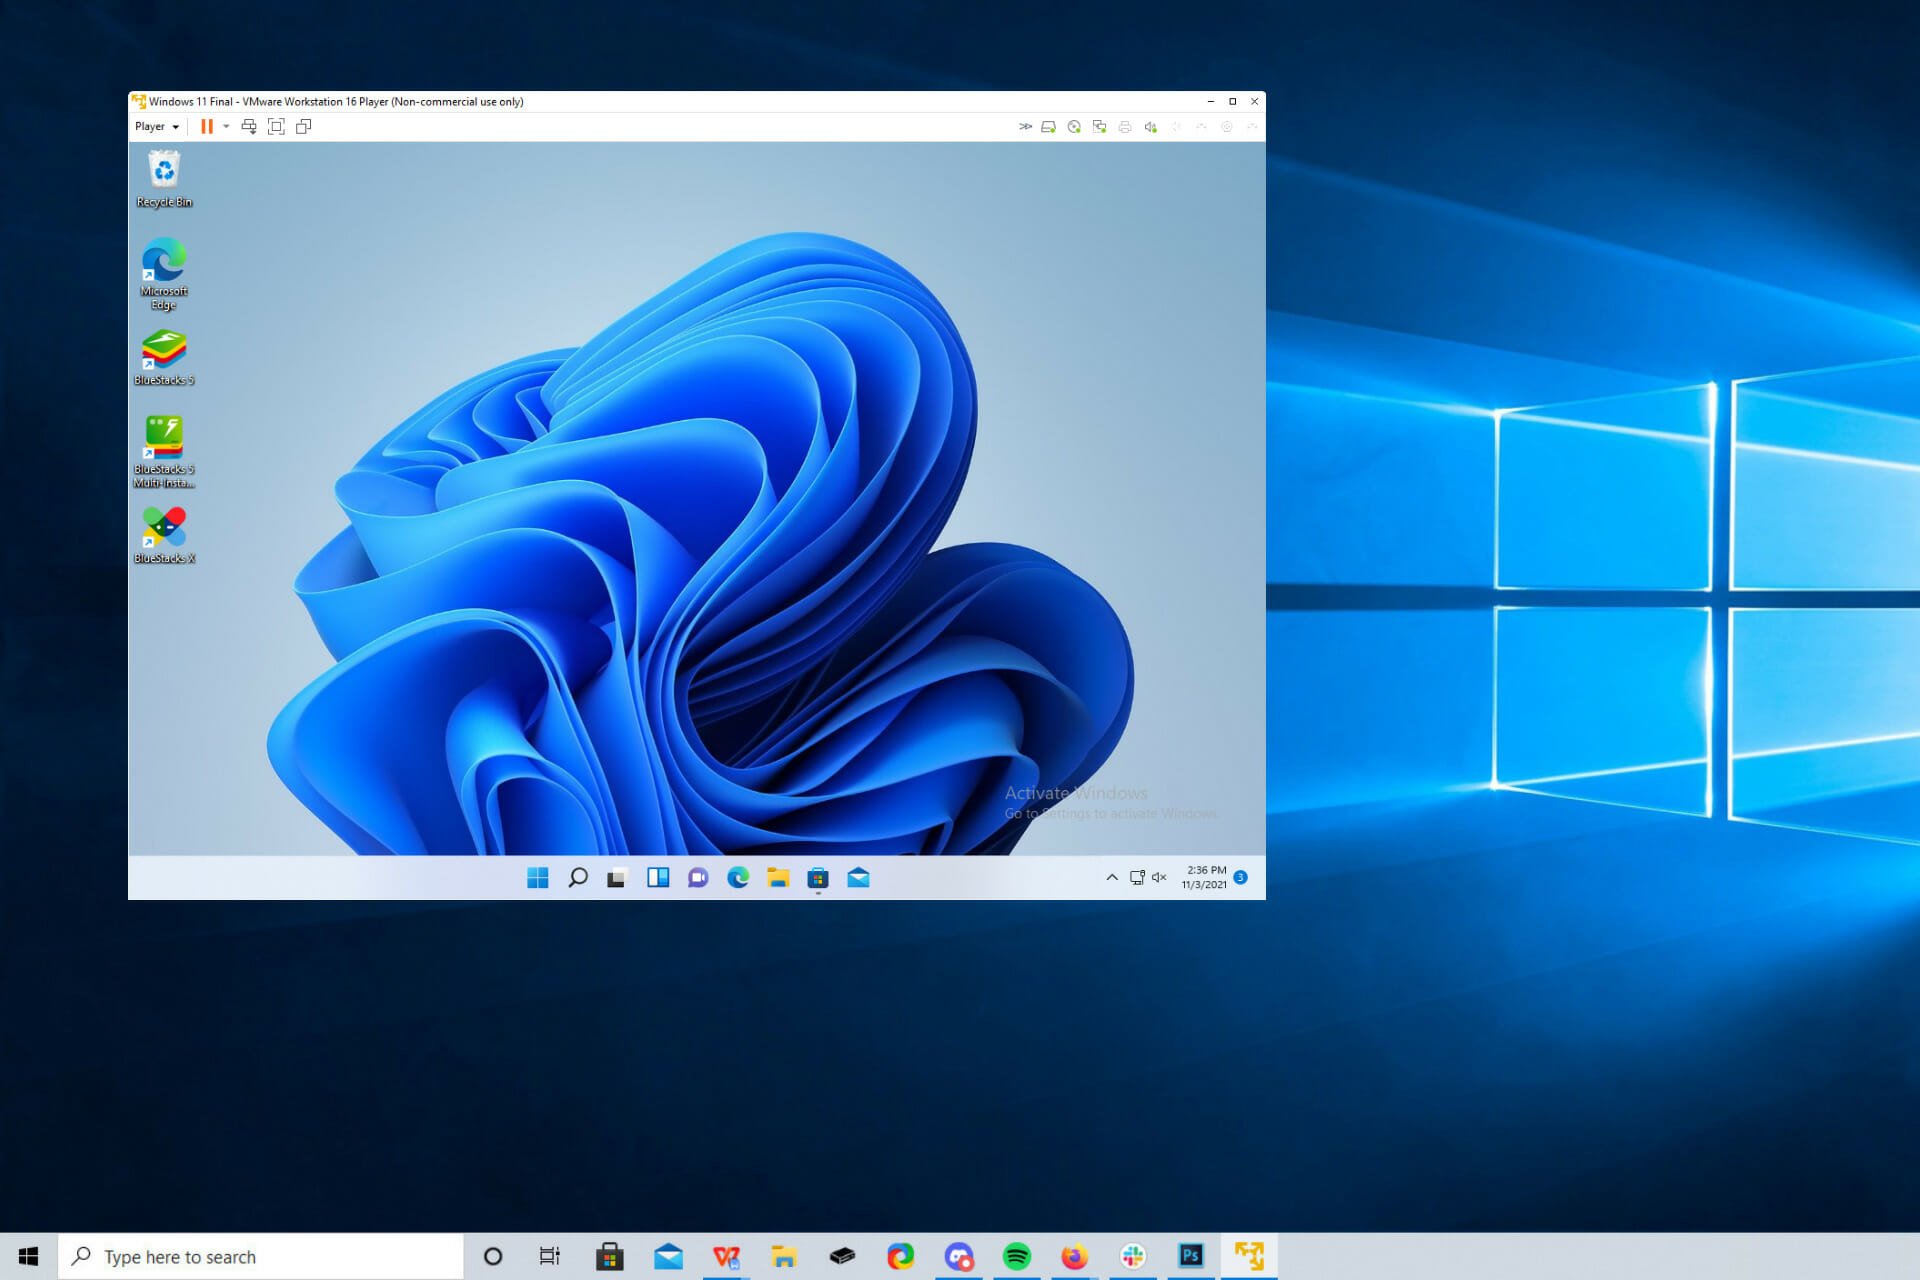1920x1280 pixels.
Task: Open Spotify from the host taskbar
Action: tap(1017, 1257)
